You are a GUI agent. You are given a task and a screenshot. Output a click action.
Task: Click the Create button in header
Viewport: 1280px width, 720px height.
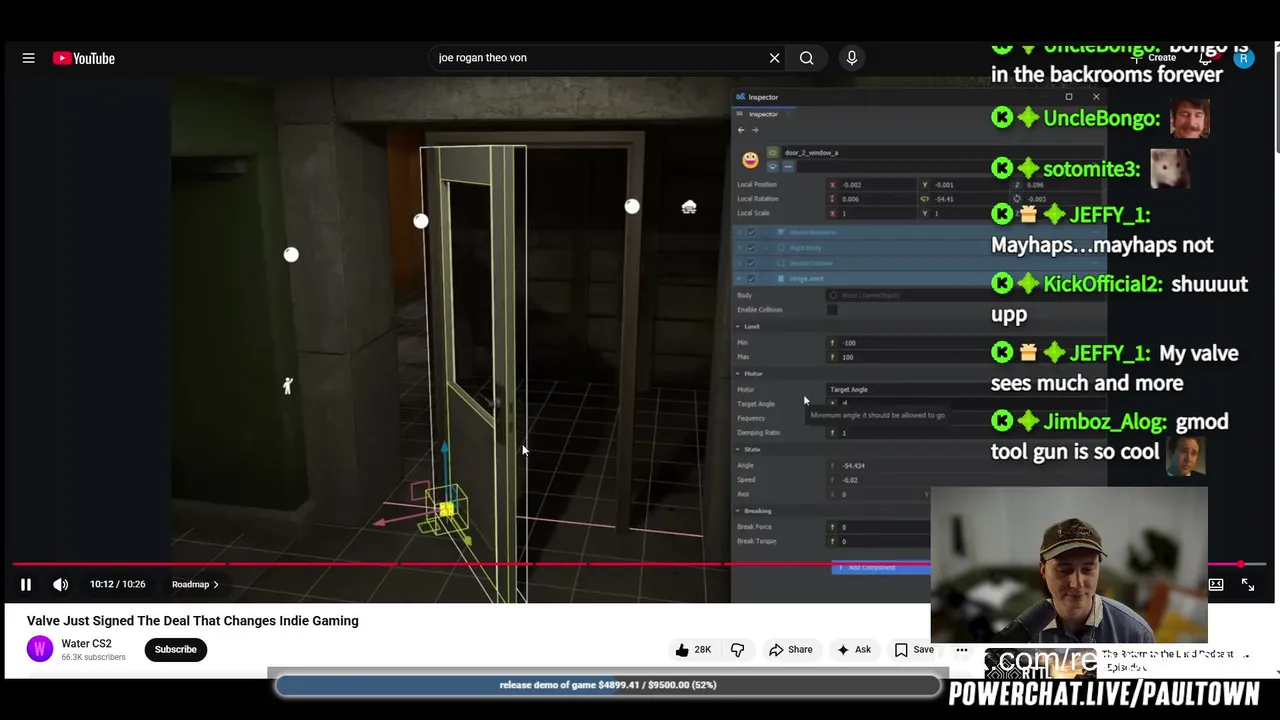pyautogui.click(x=1154, y=58)
